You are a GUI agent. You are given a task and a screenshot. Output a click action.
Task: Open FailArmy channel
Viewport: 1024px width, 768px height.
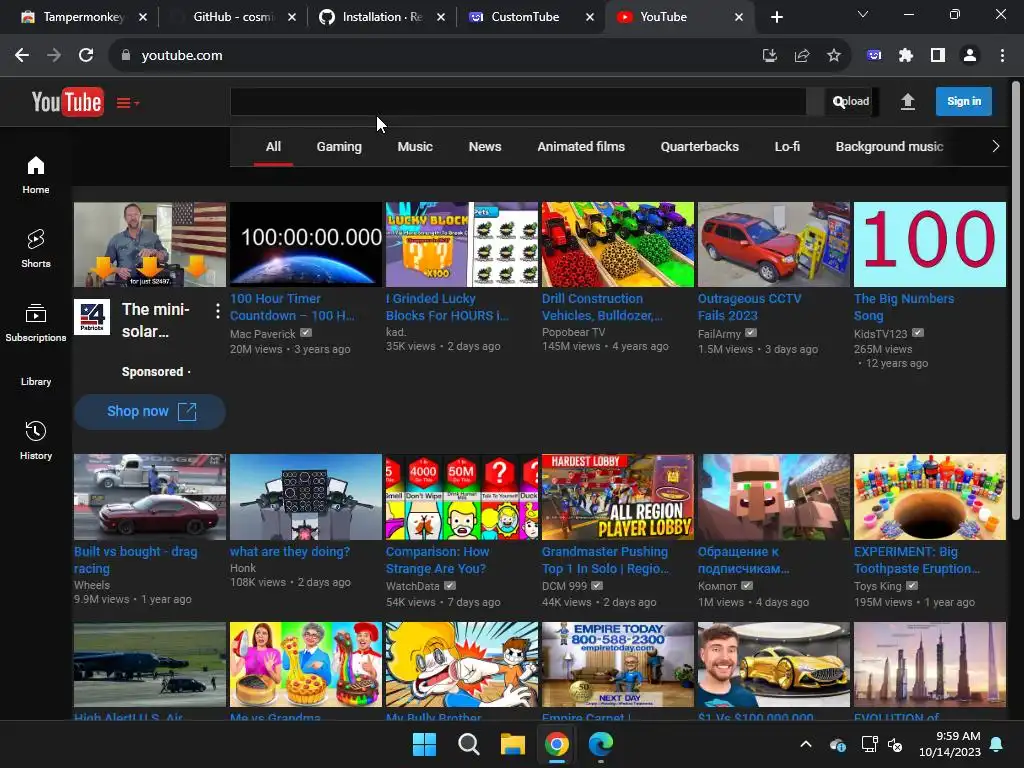(x=719, y=334)
